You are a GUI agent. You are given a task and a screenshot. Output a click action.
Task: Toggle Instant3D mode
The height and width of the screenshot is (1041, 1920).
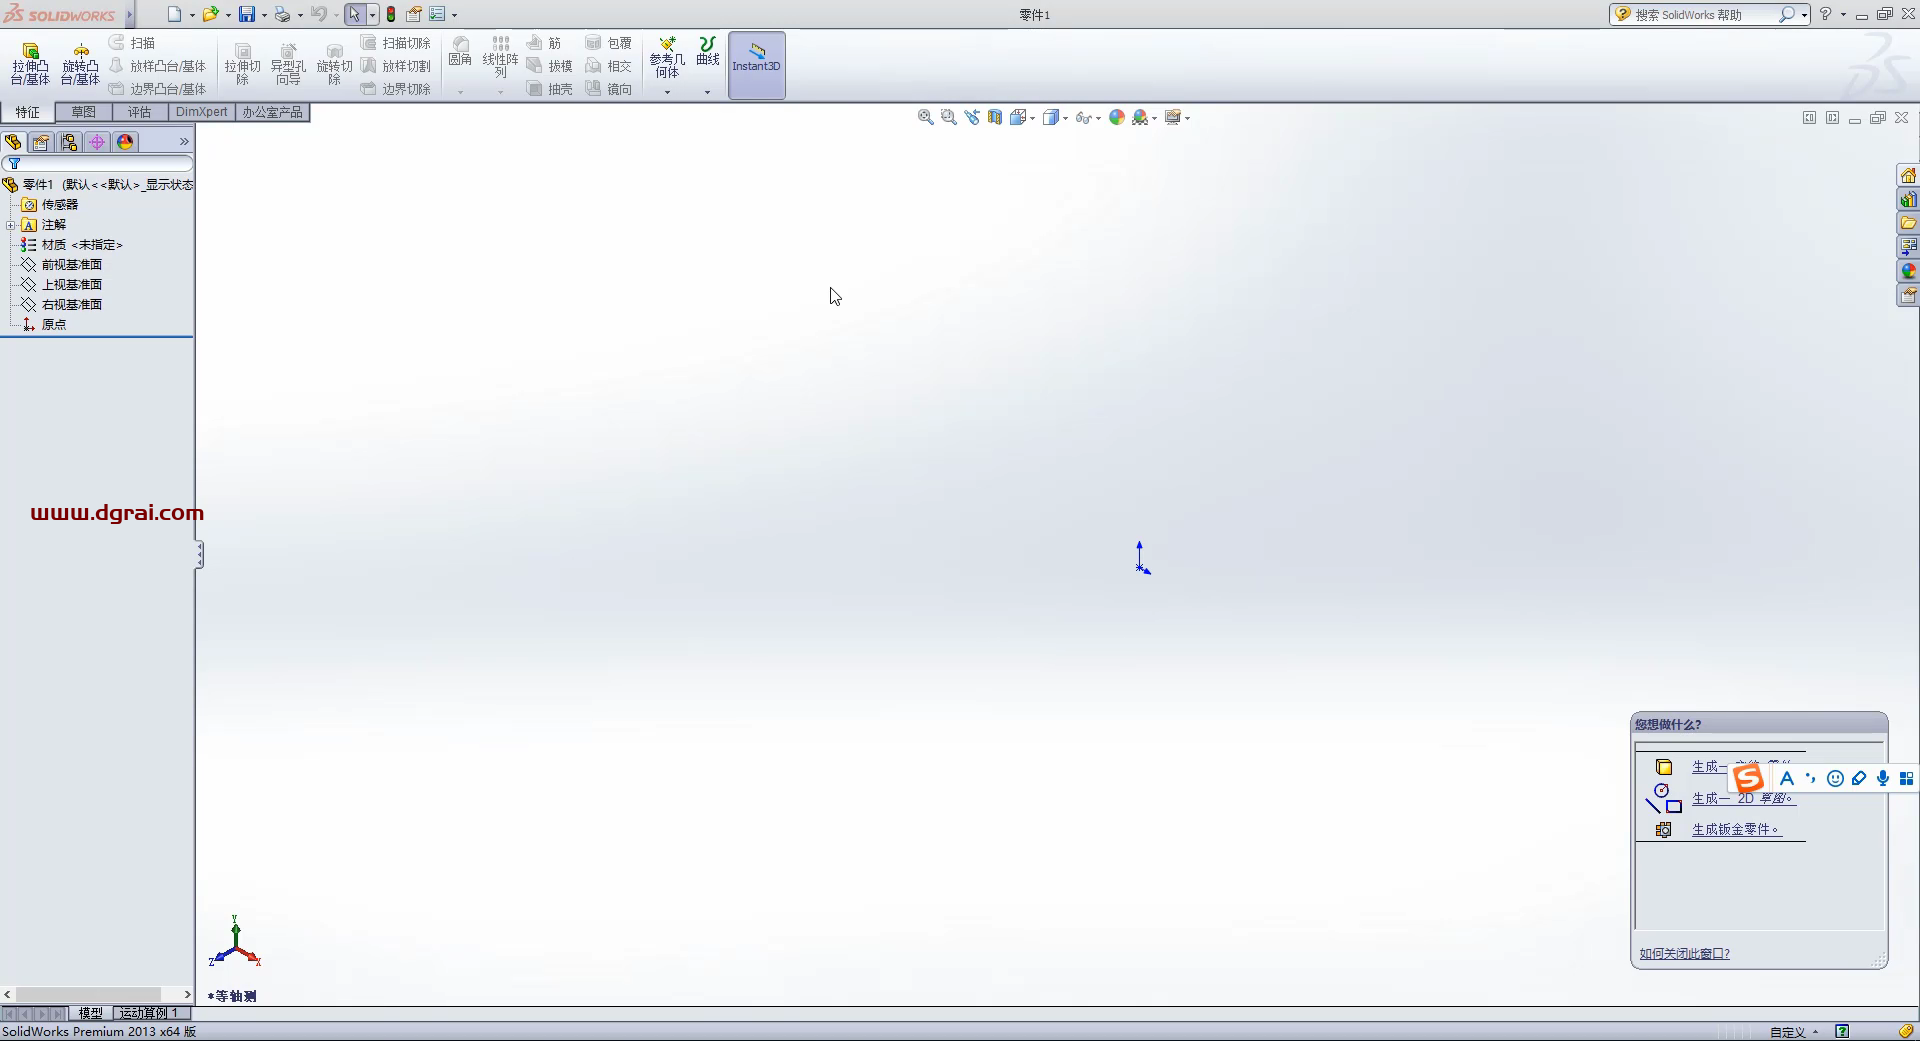(x=757, y=65)
